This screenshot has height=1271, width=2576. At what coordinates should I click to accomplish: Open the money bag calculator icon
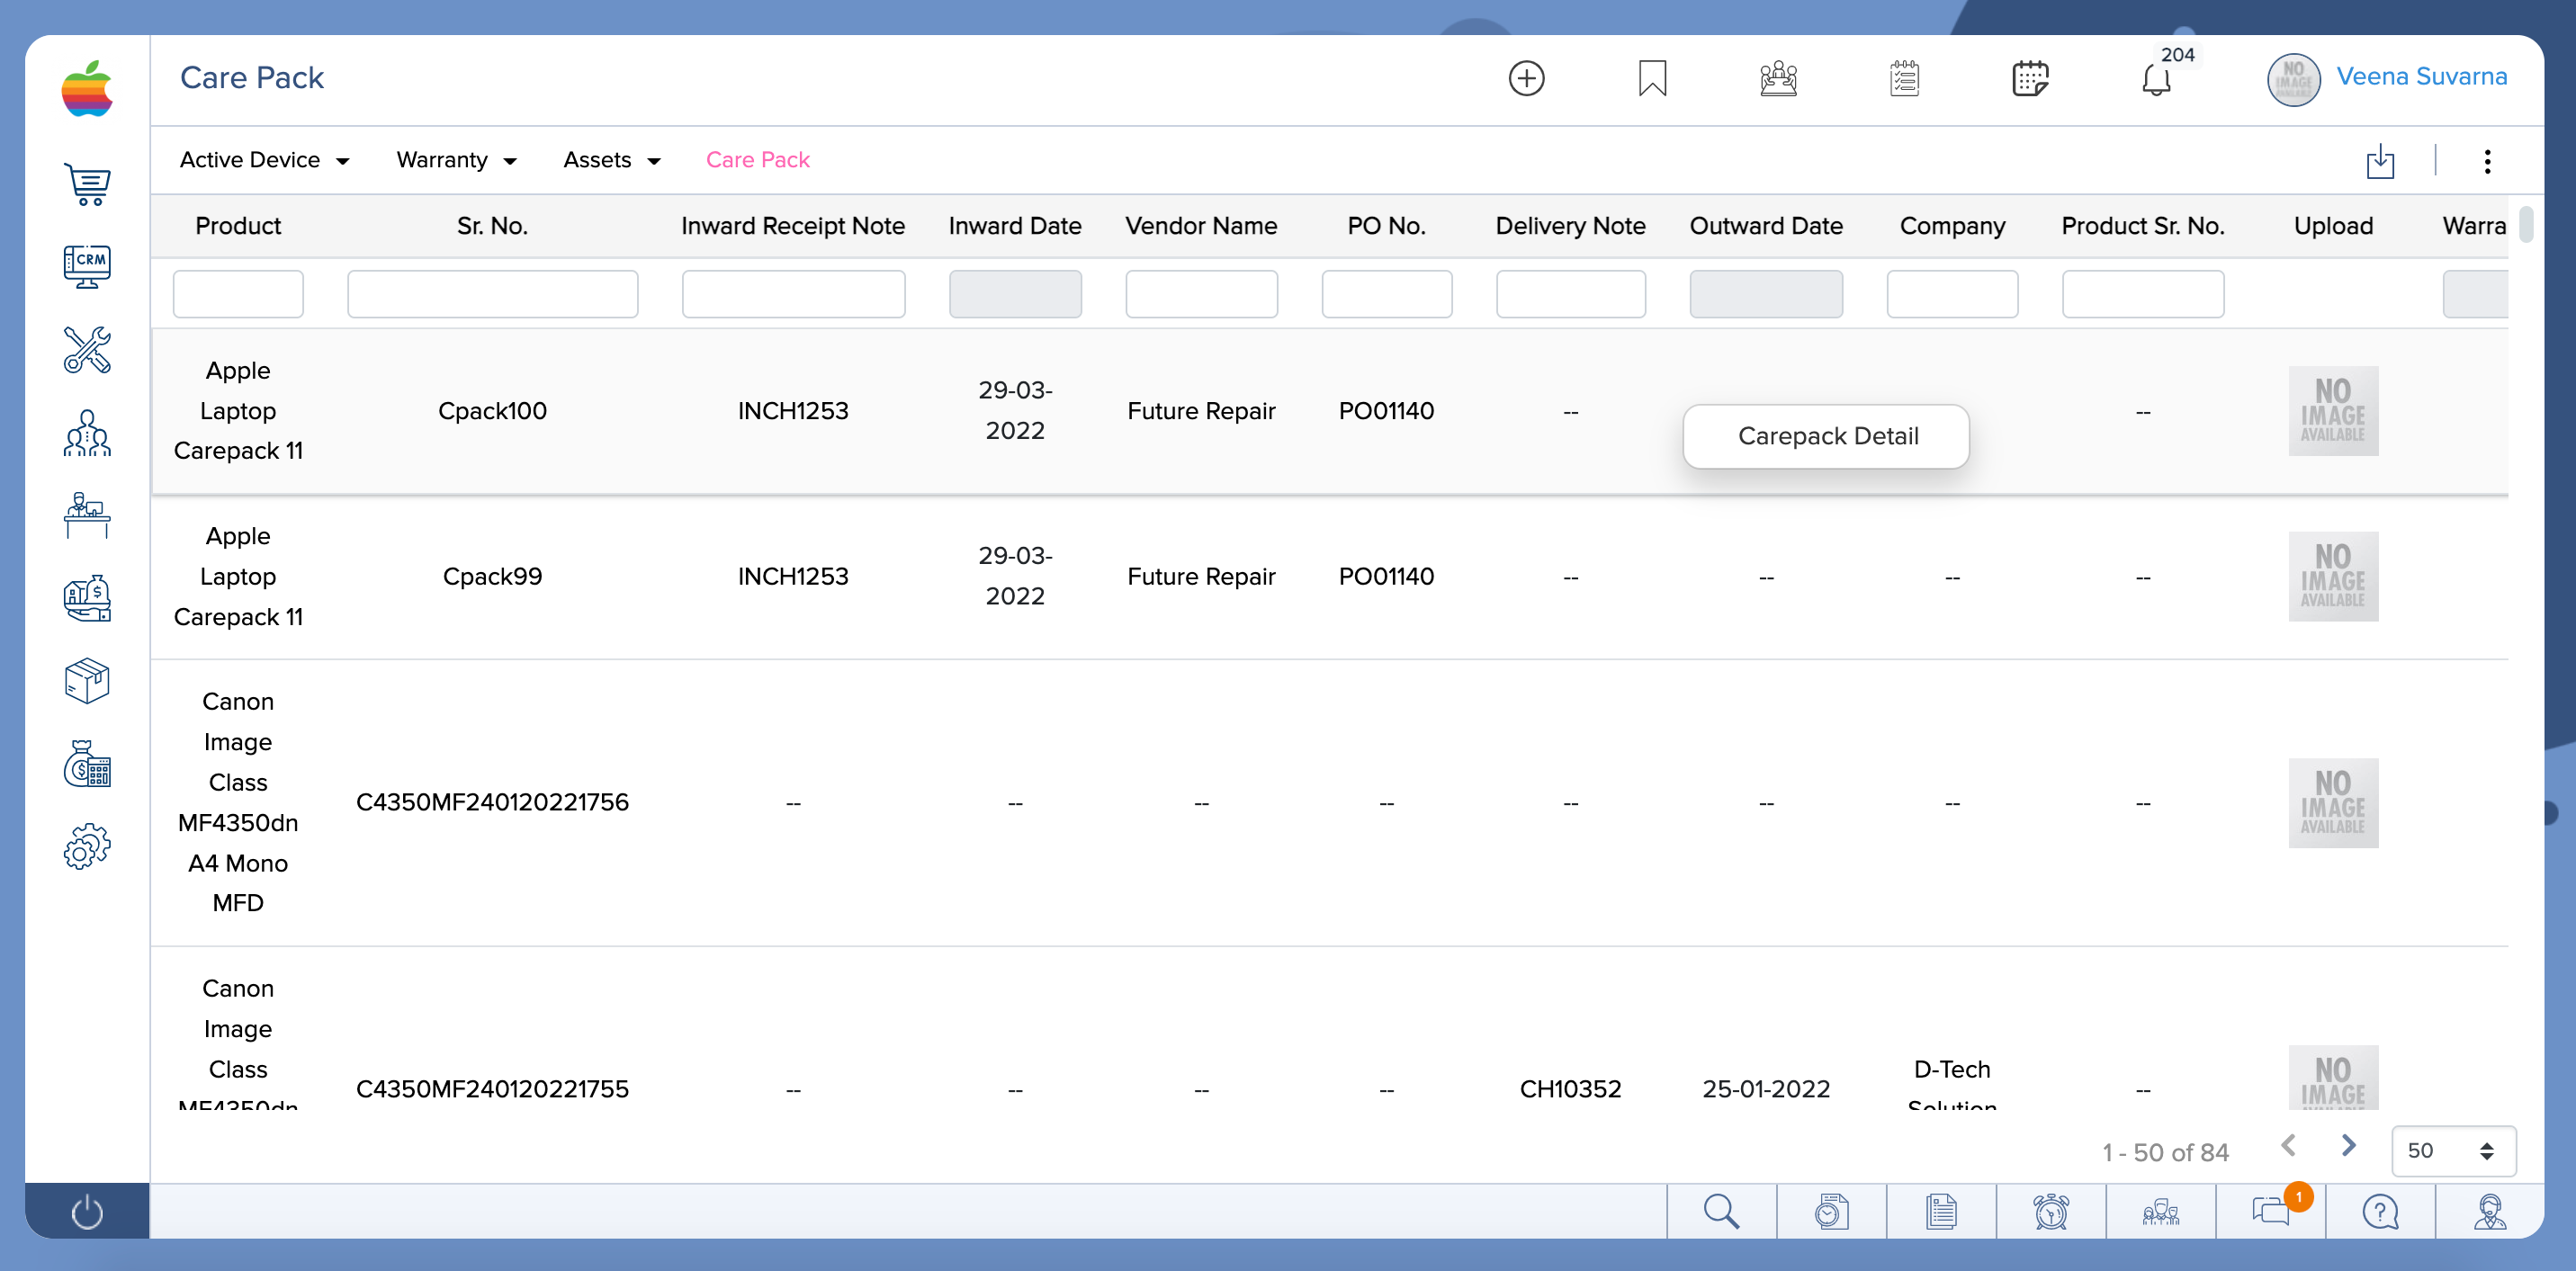coord(87,764)
